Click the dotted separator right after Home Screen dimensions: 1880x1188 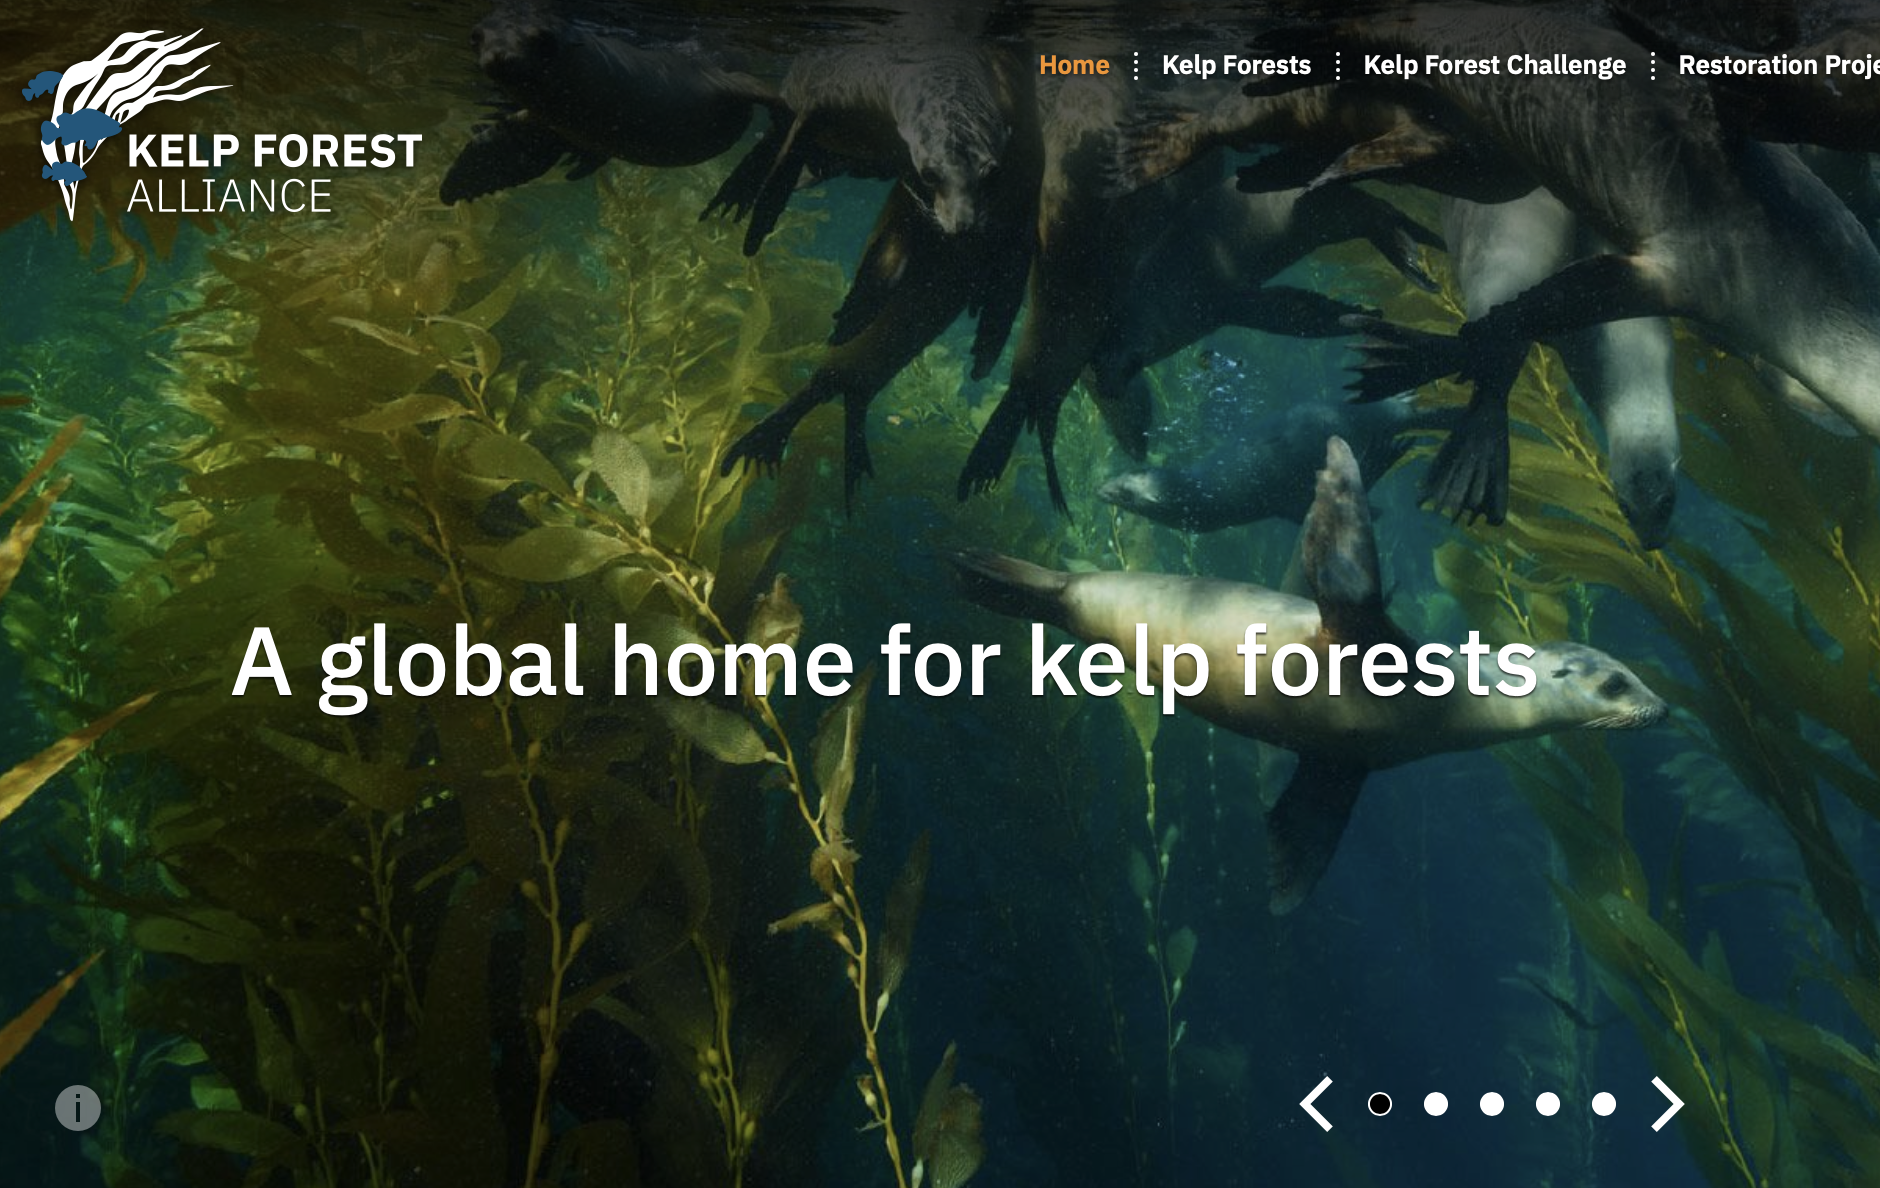(x=1136, y=66)
